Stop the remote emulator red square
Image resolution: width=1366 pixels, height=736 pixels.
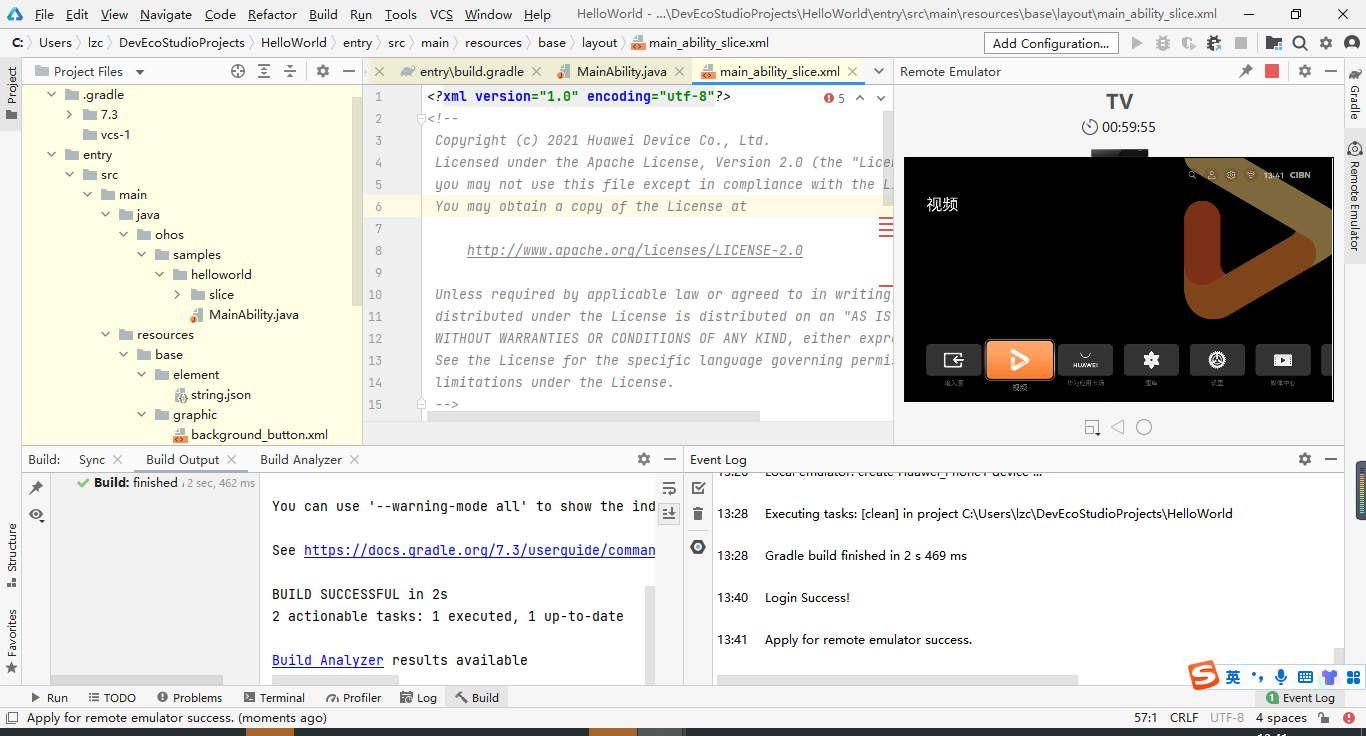click(1272, 71)
